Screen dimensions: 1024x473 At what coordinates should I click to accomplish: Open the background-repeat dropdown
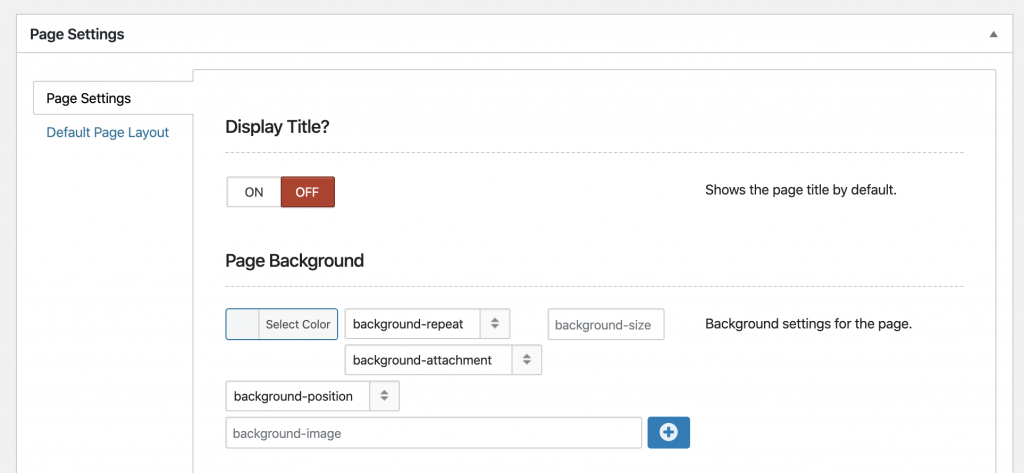tap(412, 324)
